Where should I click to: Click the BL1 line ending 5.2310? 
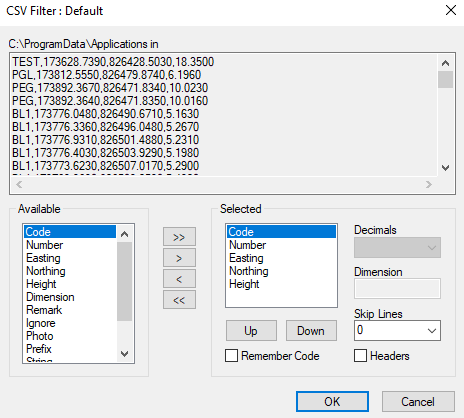click(106, 140)
